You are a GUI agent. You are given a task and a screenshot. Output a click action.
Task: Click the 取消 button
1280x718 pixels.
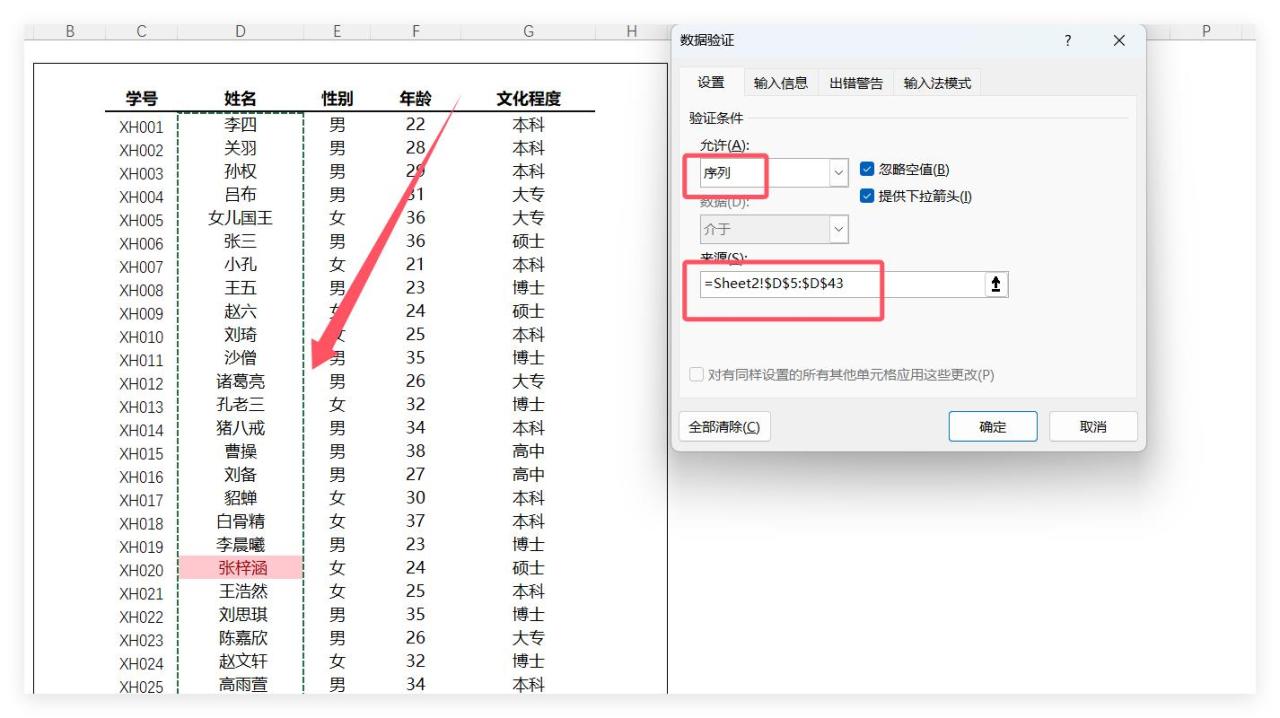pyautogui.click(x=1093, y=427)
